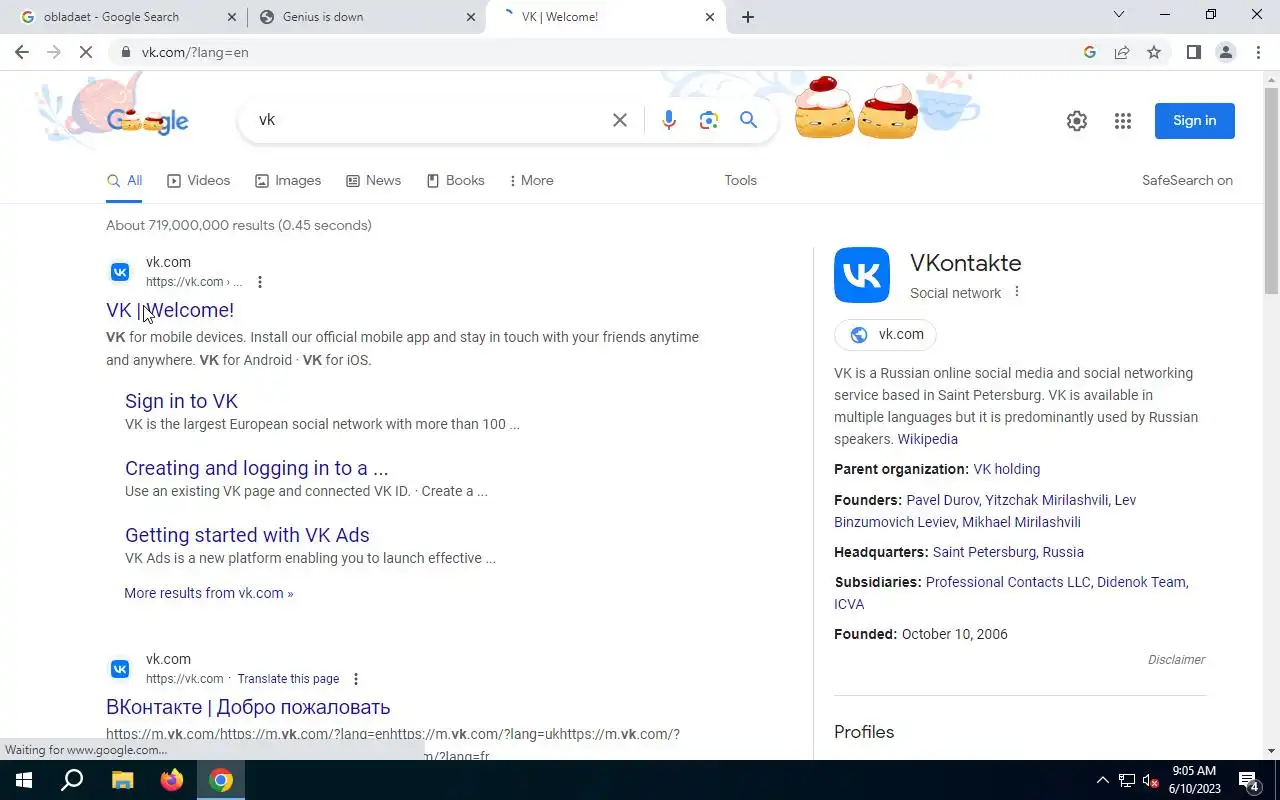Open vk.com button in knowledge panel
The image size is (1280, 800).
pos(885,335)
